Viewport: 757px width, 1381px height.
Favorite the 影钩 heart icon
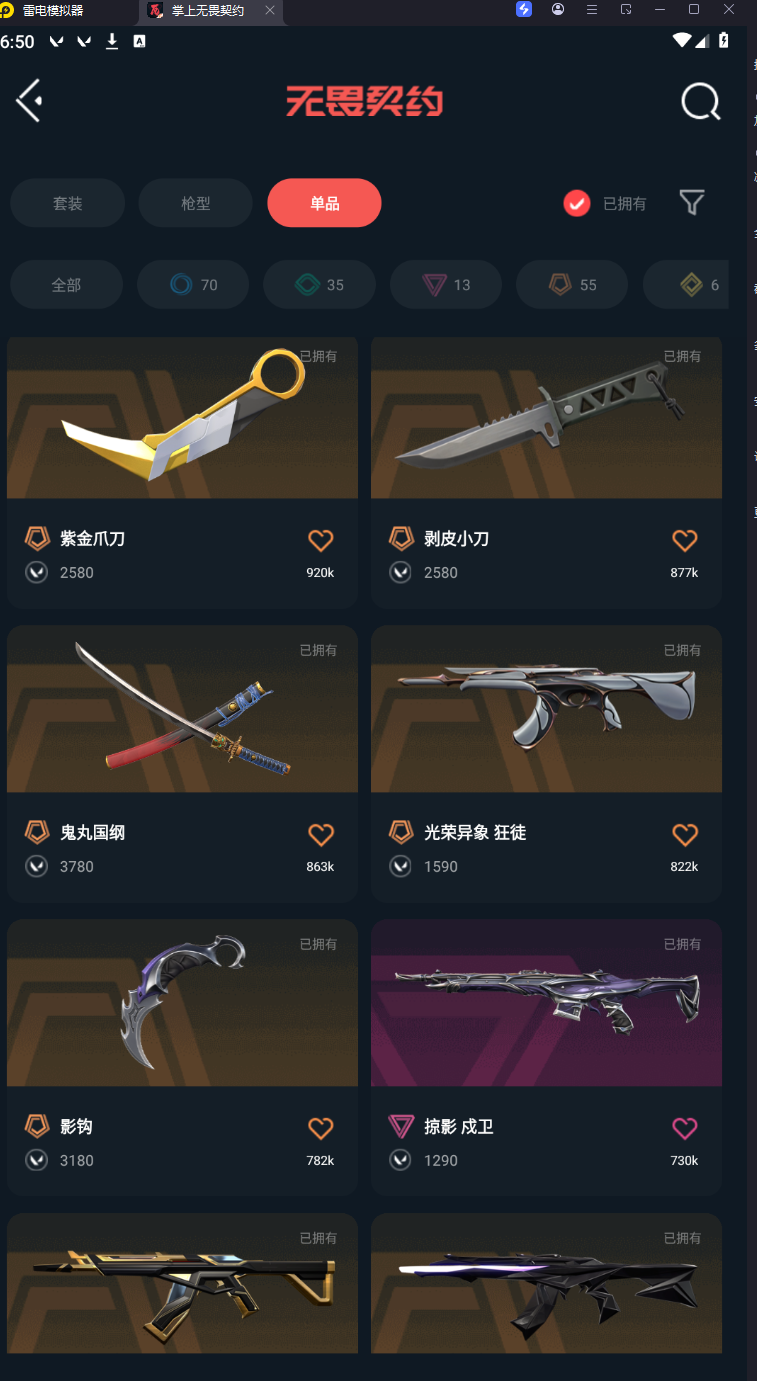[320, 1129]
